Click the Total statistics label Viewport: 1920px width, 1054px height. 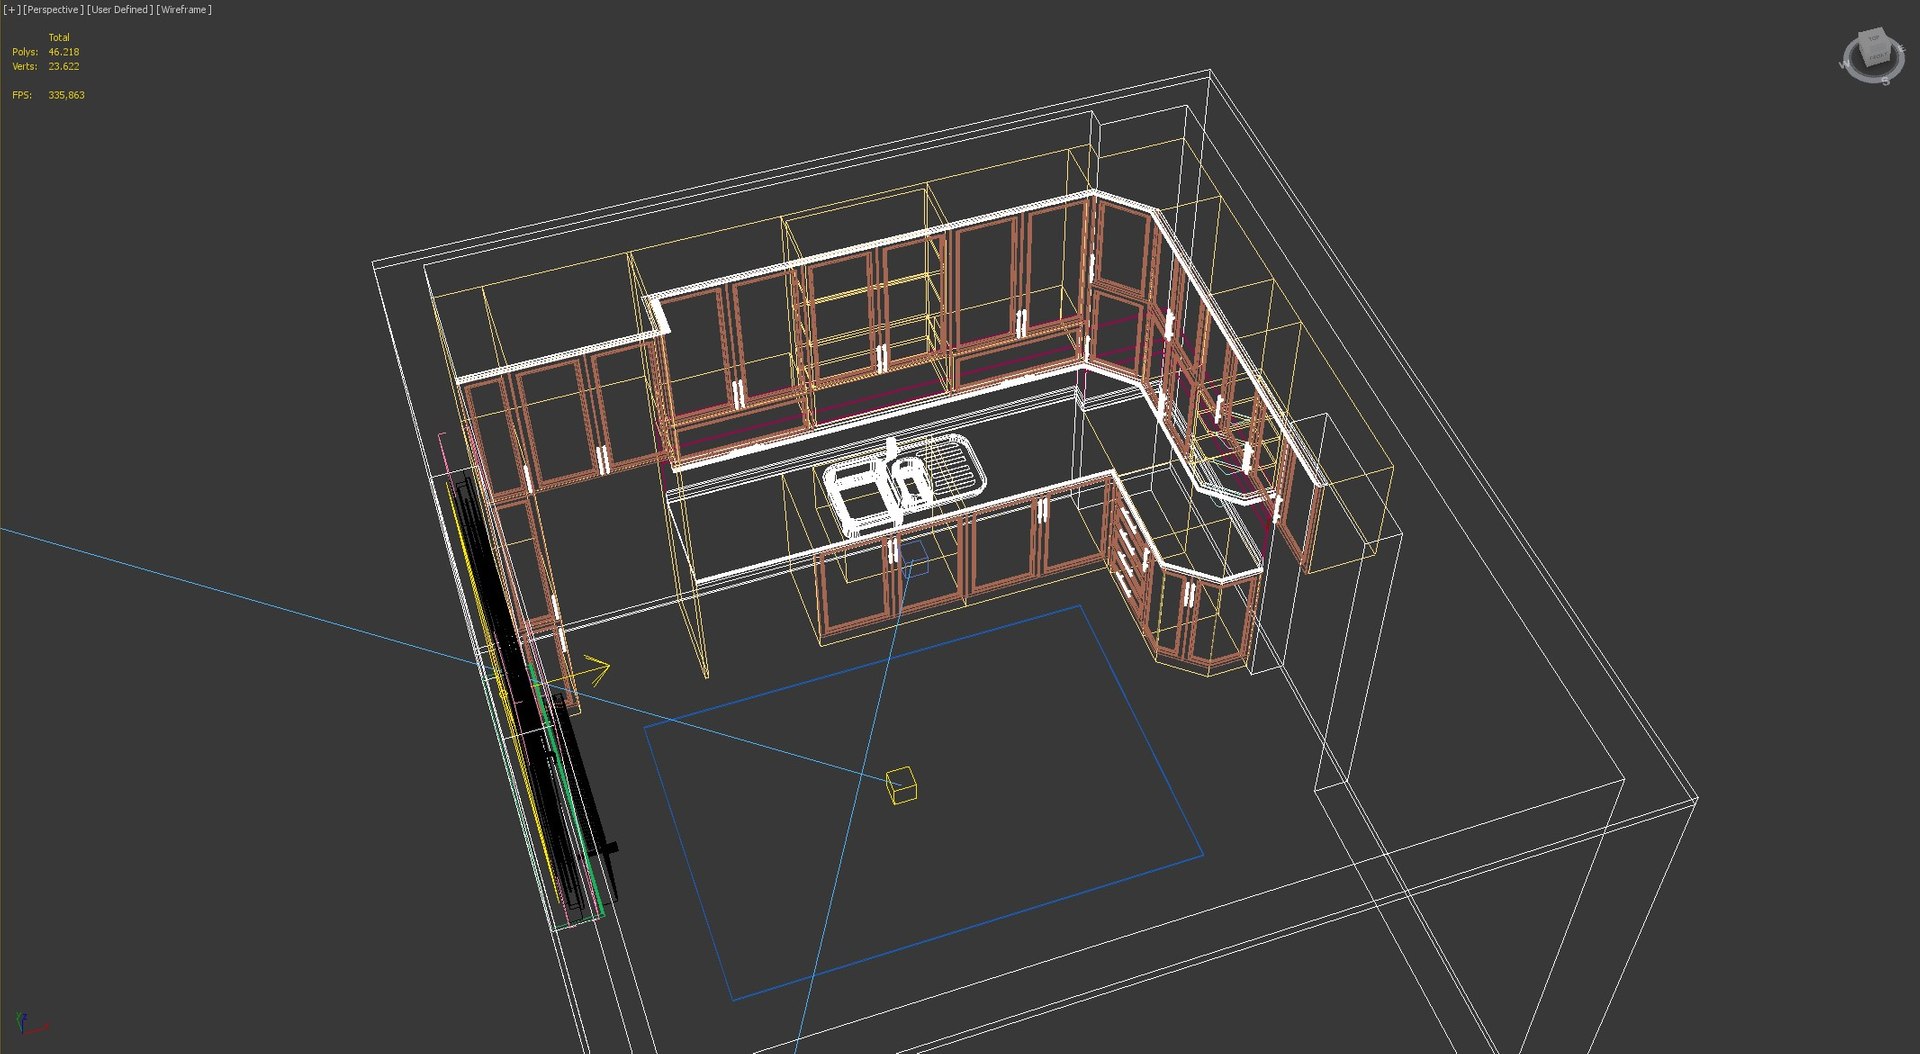(x=59, y=38)
